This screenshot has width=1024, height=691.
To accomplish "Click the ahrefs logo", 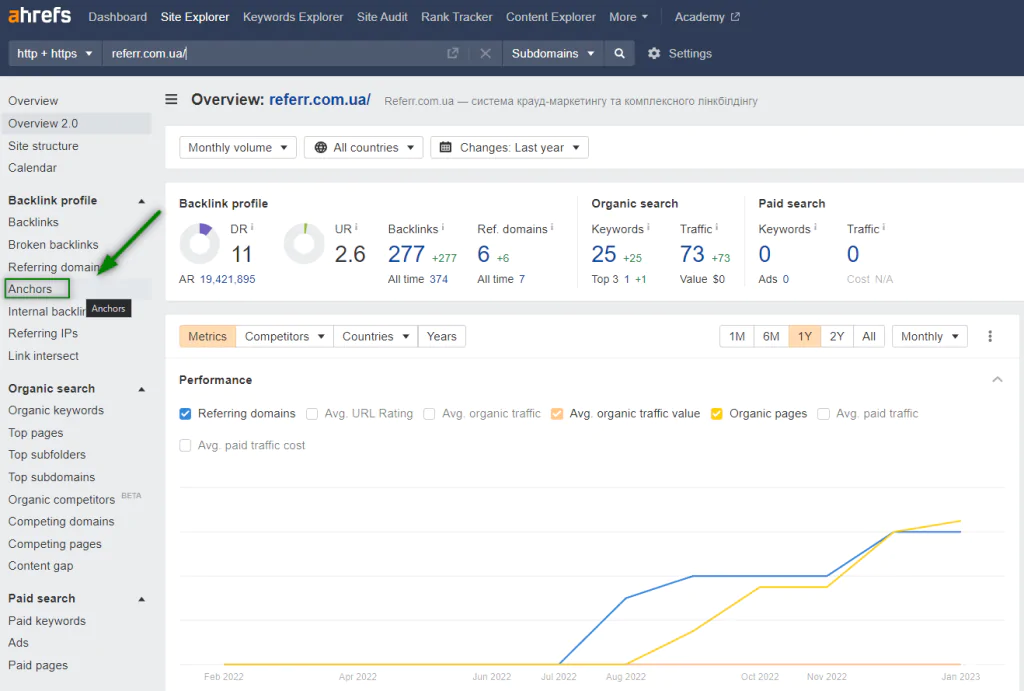I will pyautogui.click(x=39, y=14).
